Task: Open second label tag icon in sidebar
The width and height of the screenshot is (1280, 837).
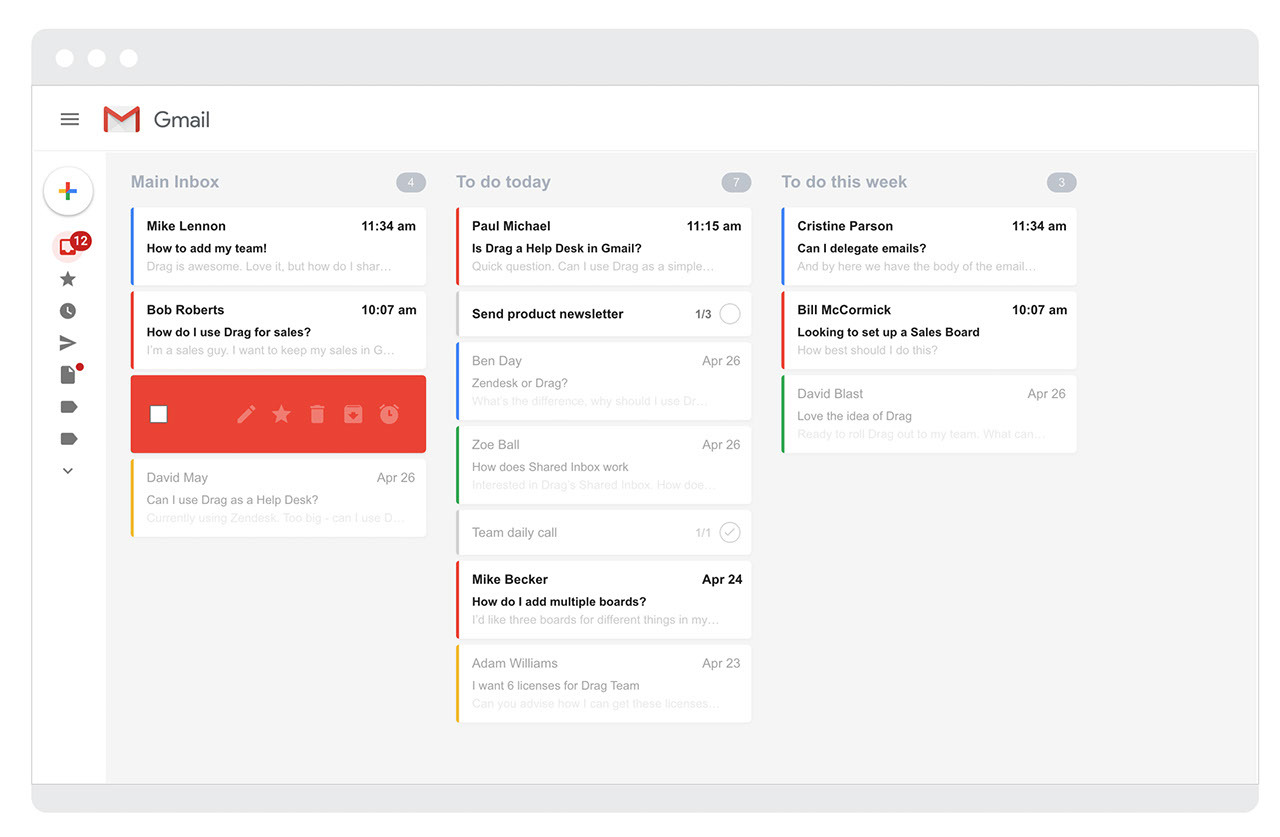Action: click(68, 439)
